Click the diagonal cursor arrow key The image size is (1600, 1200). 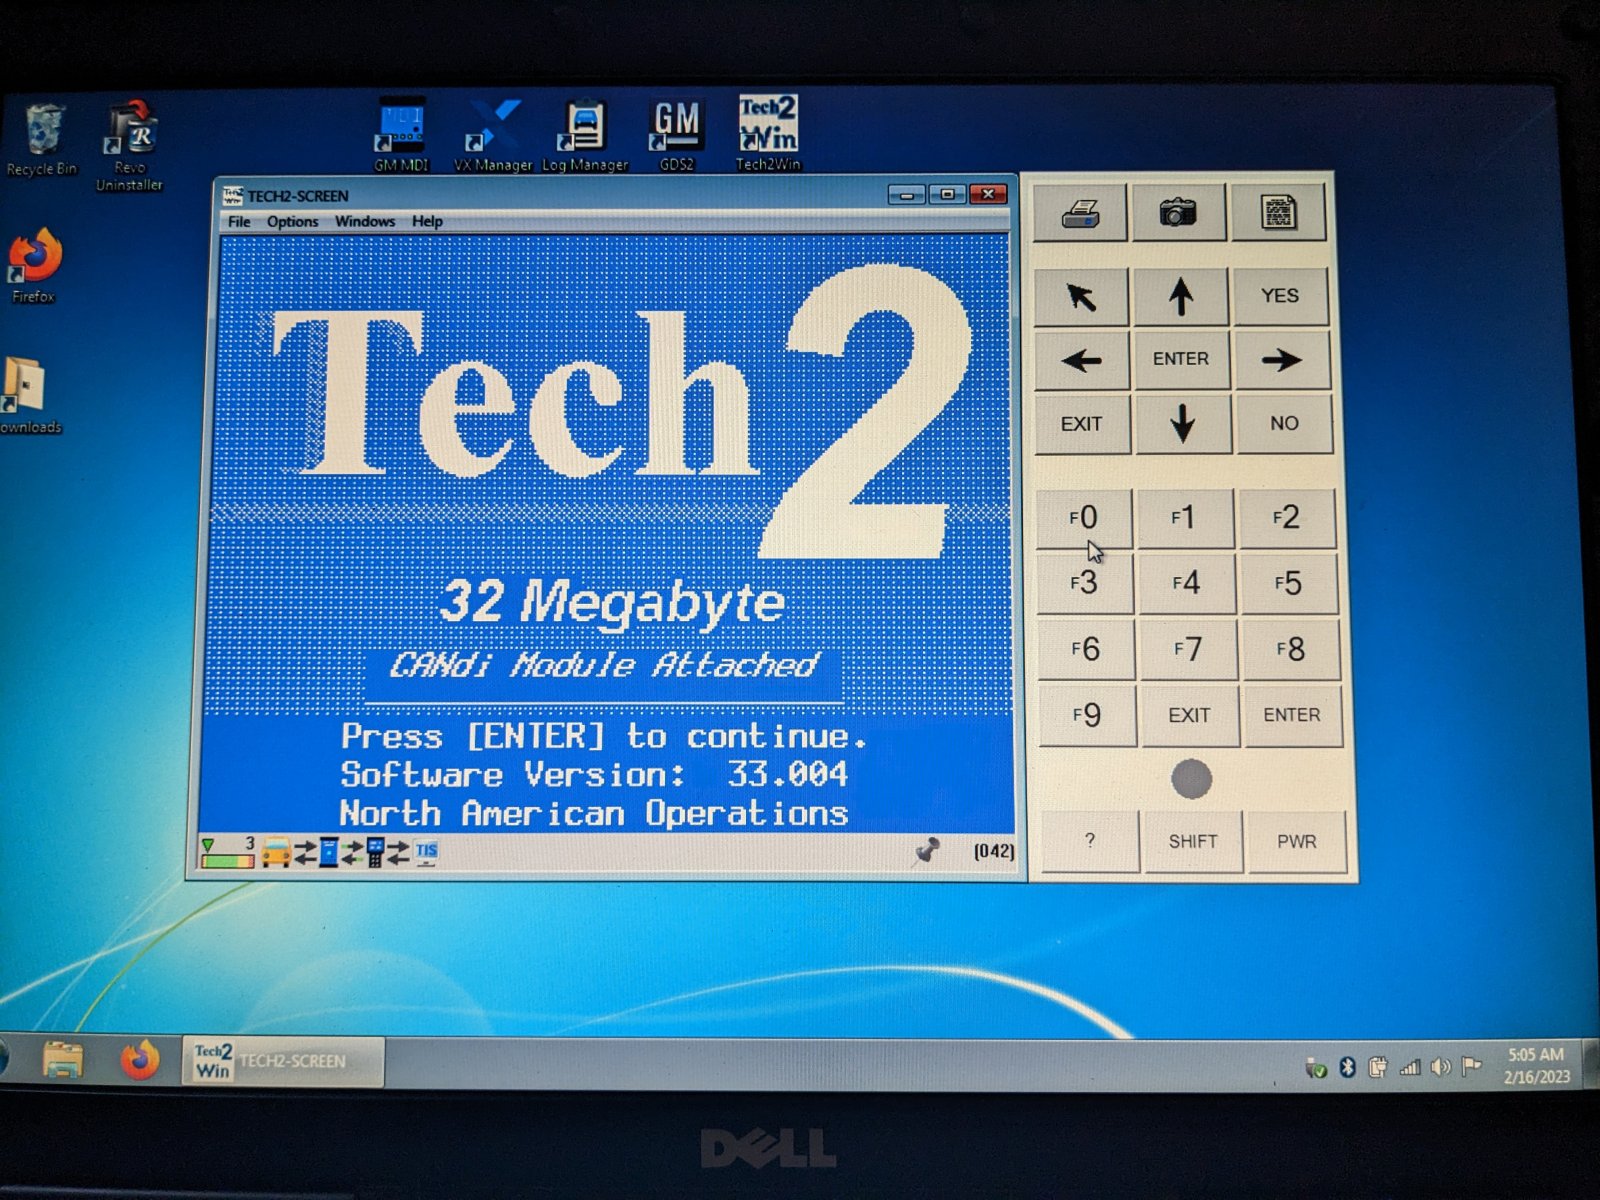[1081, 297]
